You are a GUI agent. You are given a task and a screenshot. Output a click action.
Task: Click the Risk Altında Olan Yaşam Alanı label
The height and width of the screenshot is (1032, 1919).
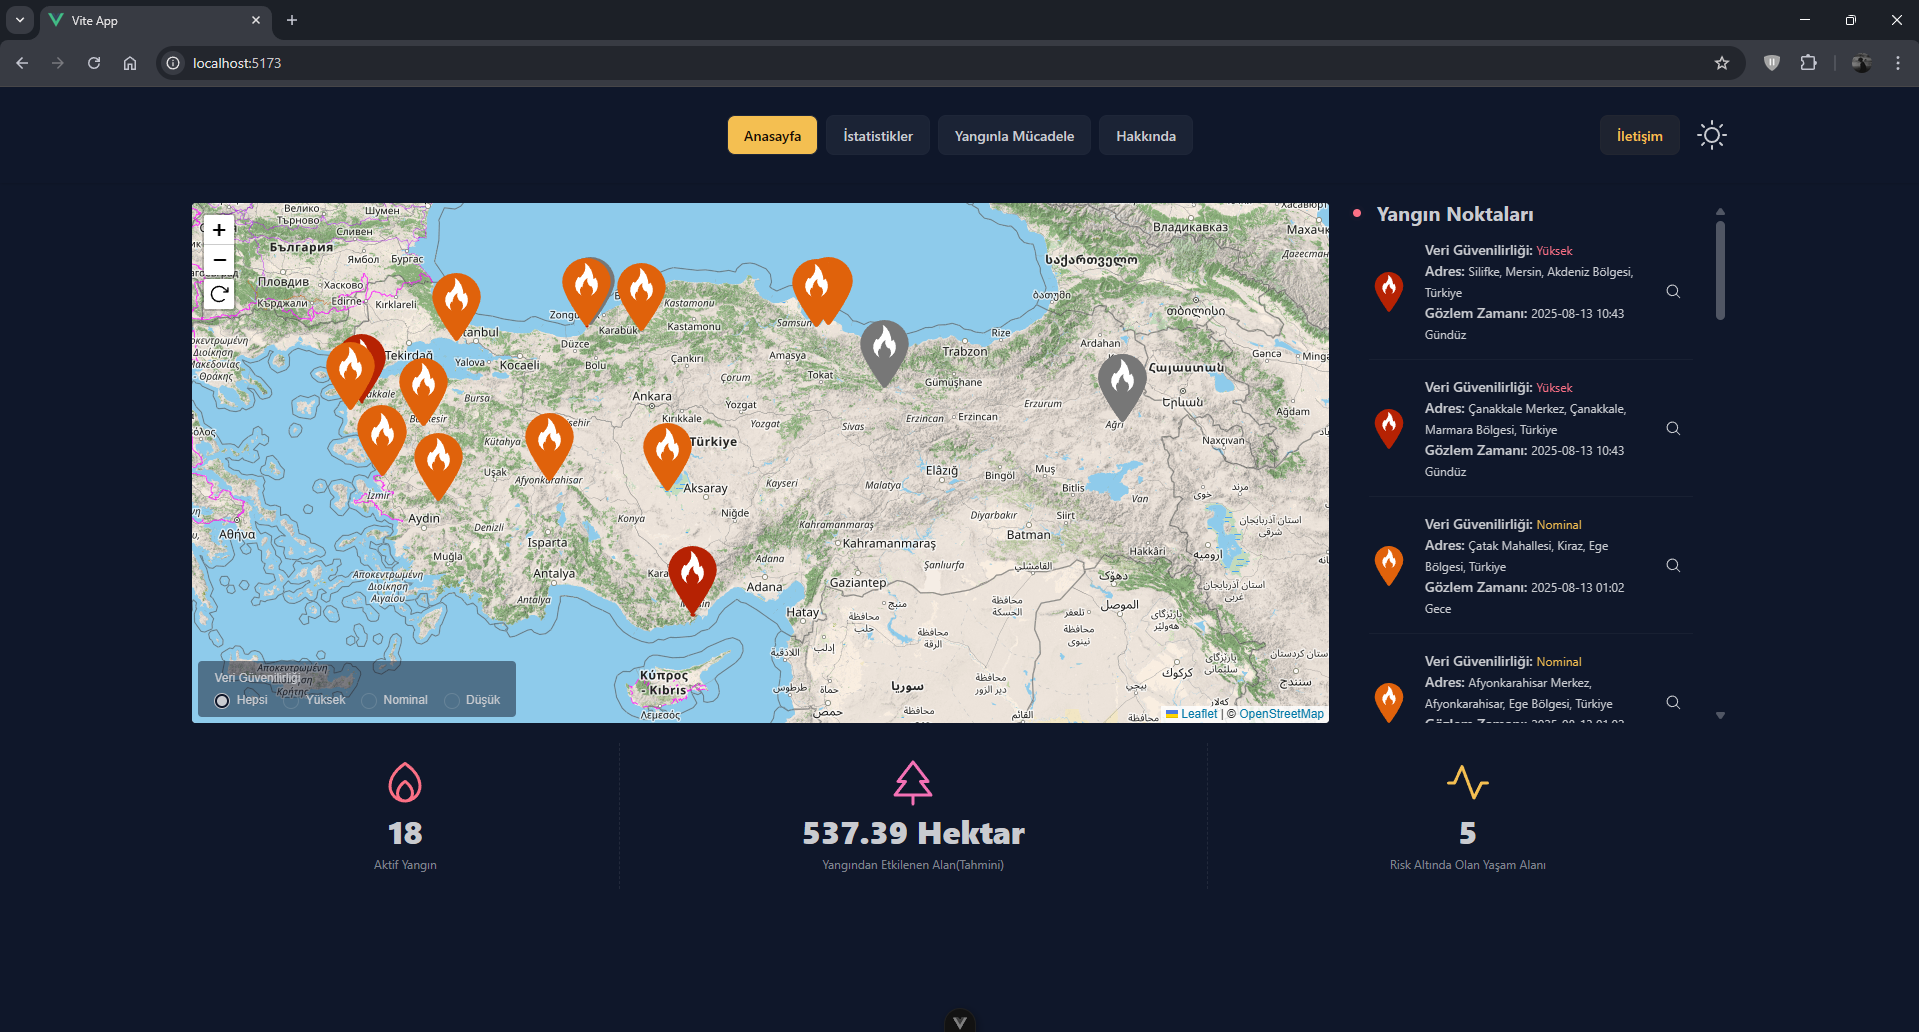[x=1468, y=865]
